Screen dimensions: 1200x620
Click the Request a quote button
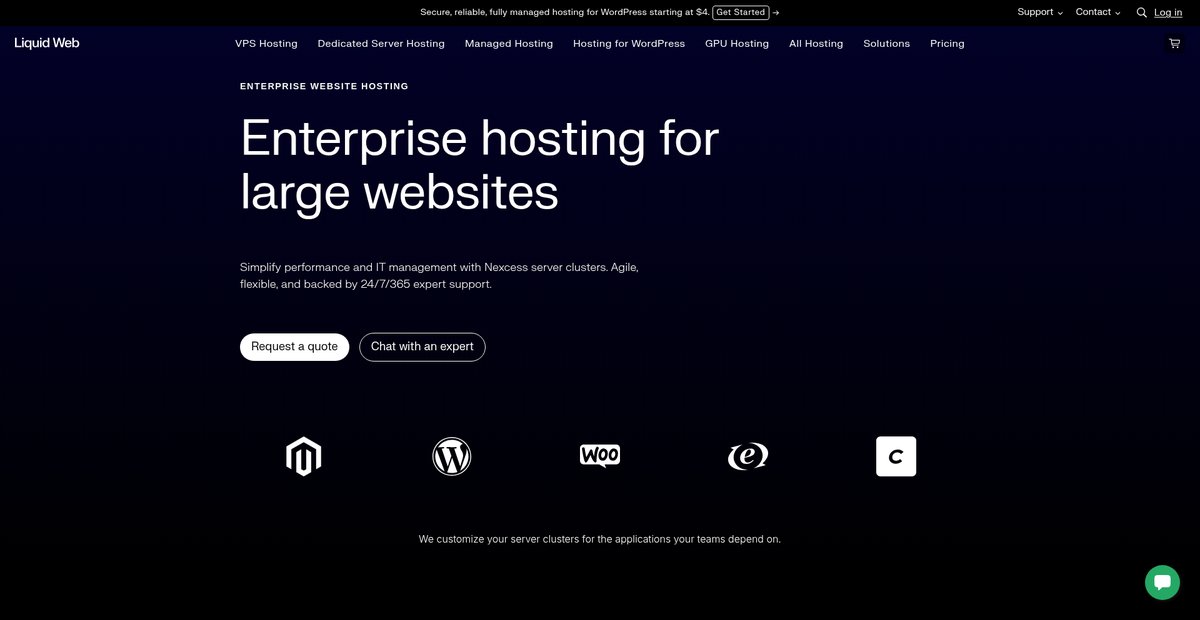coord(295,347)
